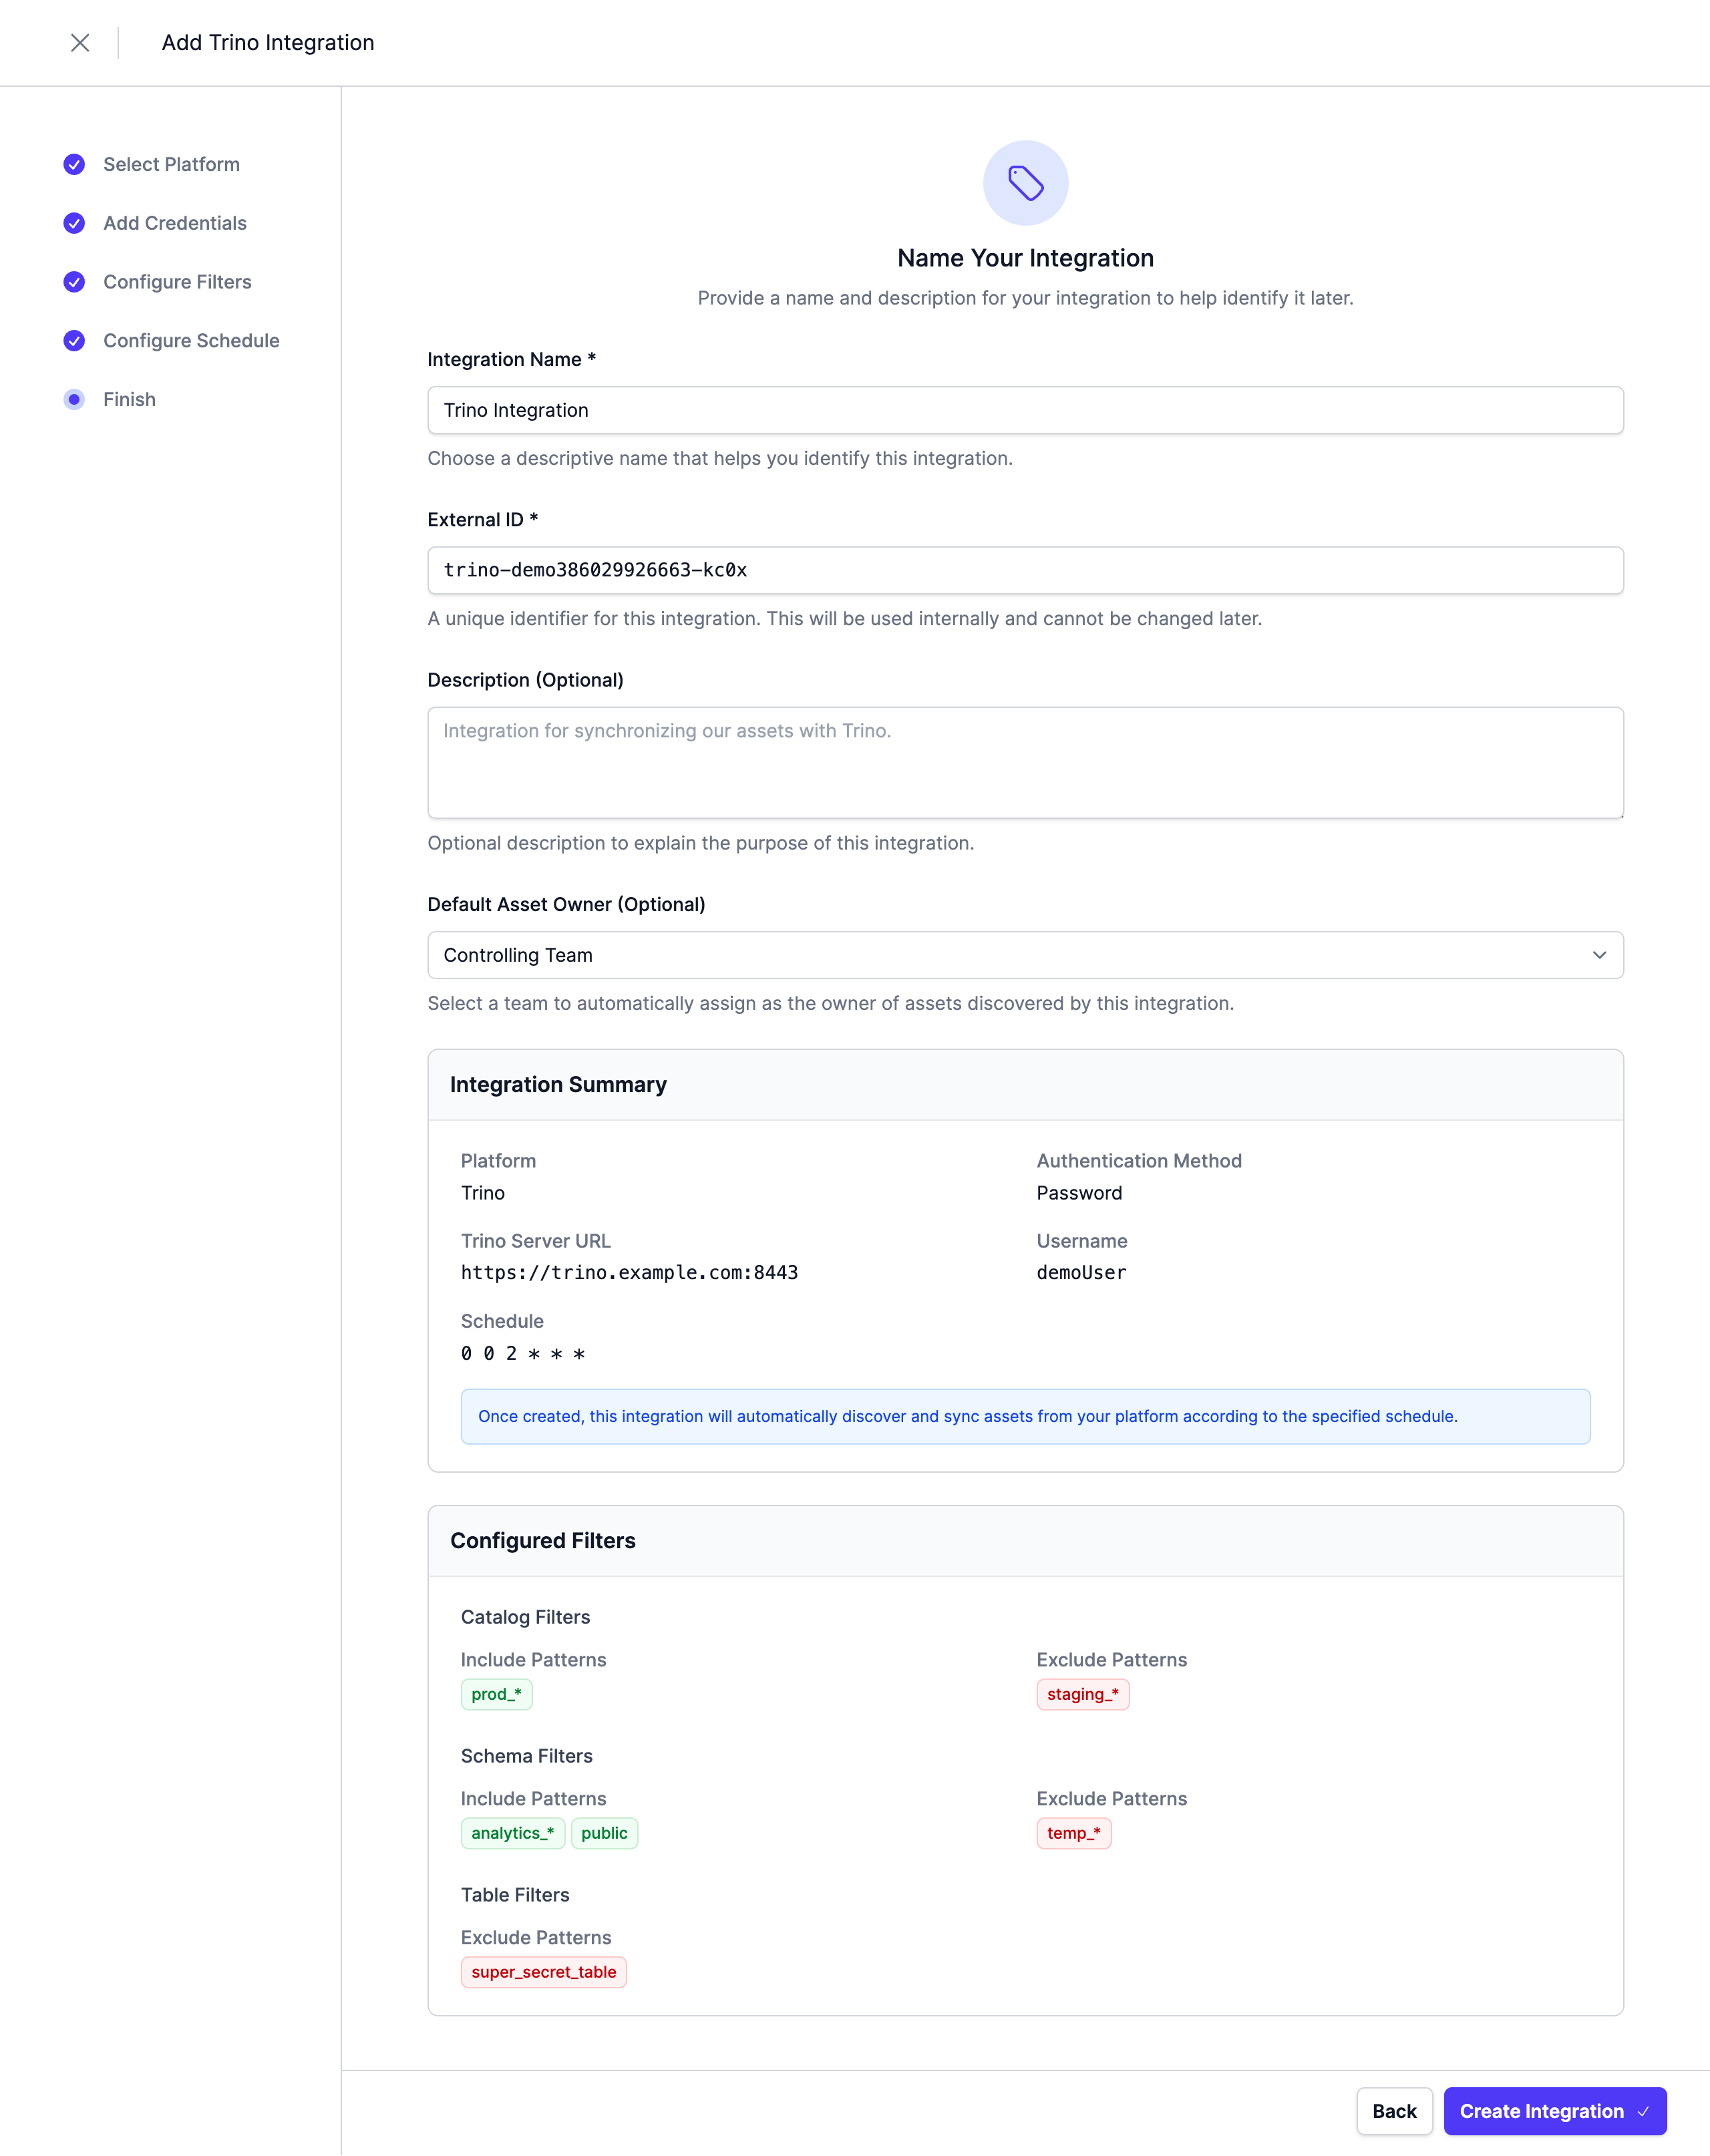Click the Configure Schedule step checkmark icon
The width and height of the screenshot is (1710, 2156).
coord(74,341)
